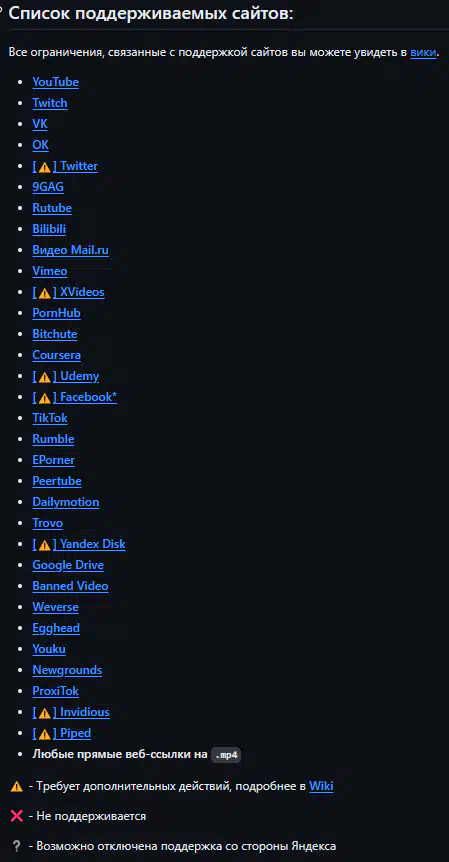
Task: Open the Wiki link in the warning legend
Action: click(x=321, y=786)
